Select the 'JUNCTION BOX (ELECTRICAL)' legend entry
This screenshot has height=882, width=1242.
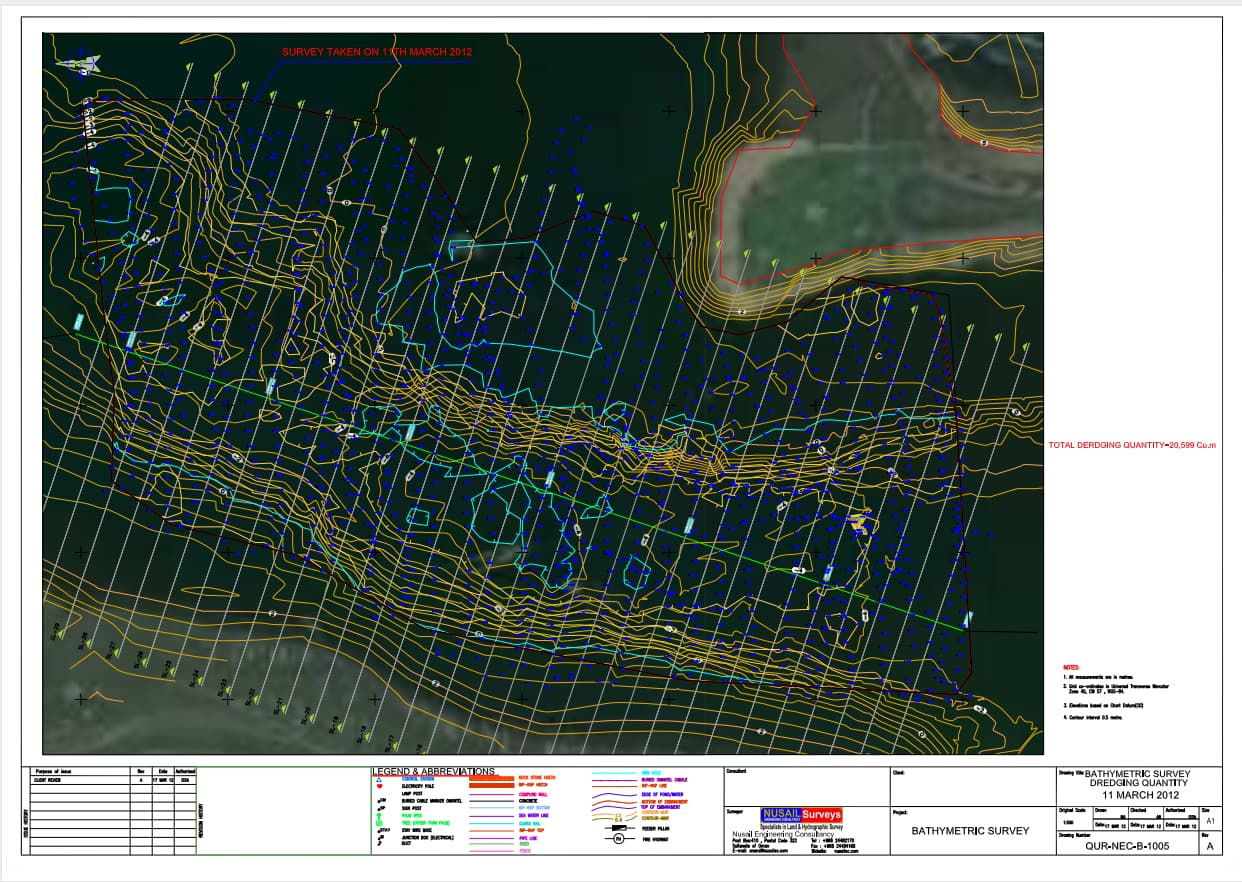click(x=428, y=837)
